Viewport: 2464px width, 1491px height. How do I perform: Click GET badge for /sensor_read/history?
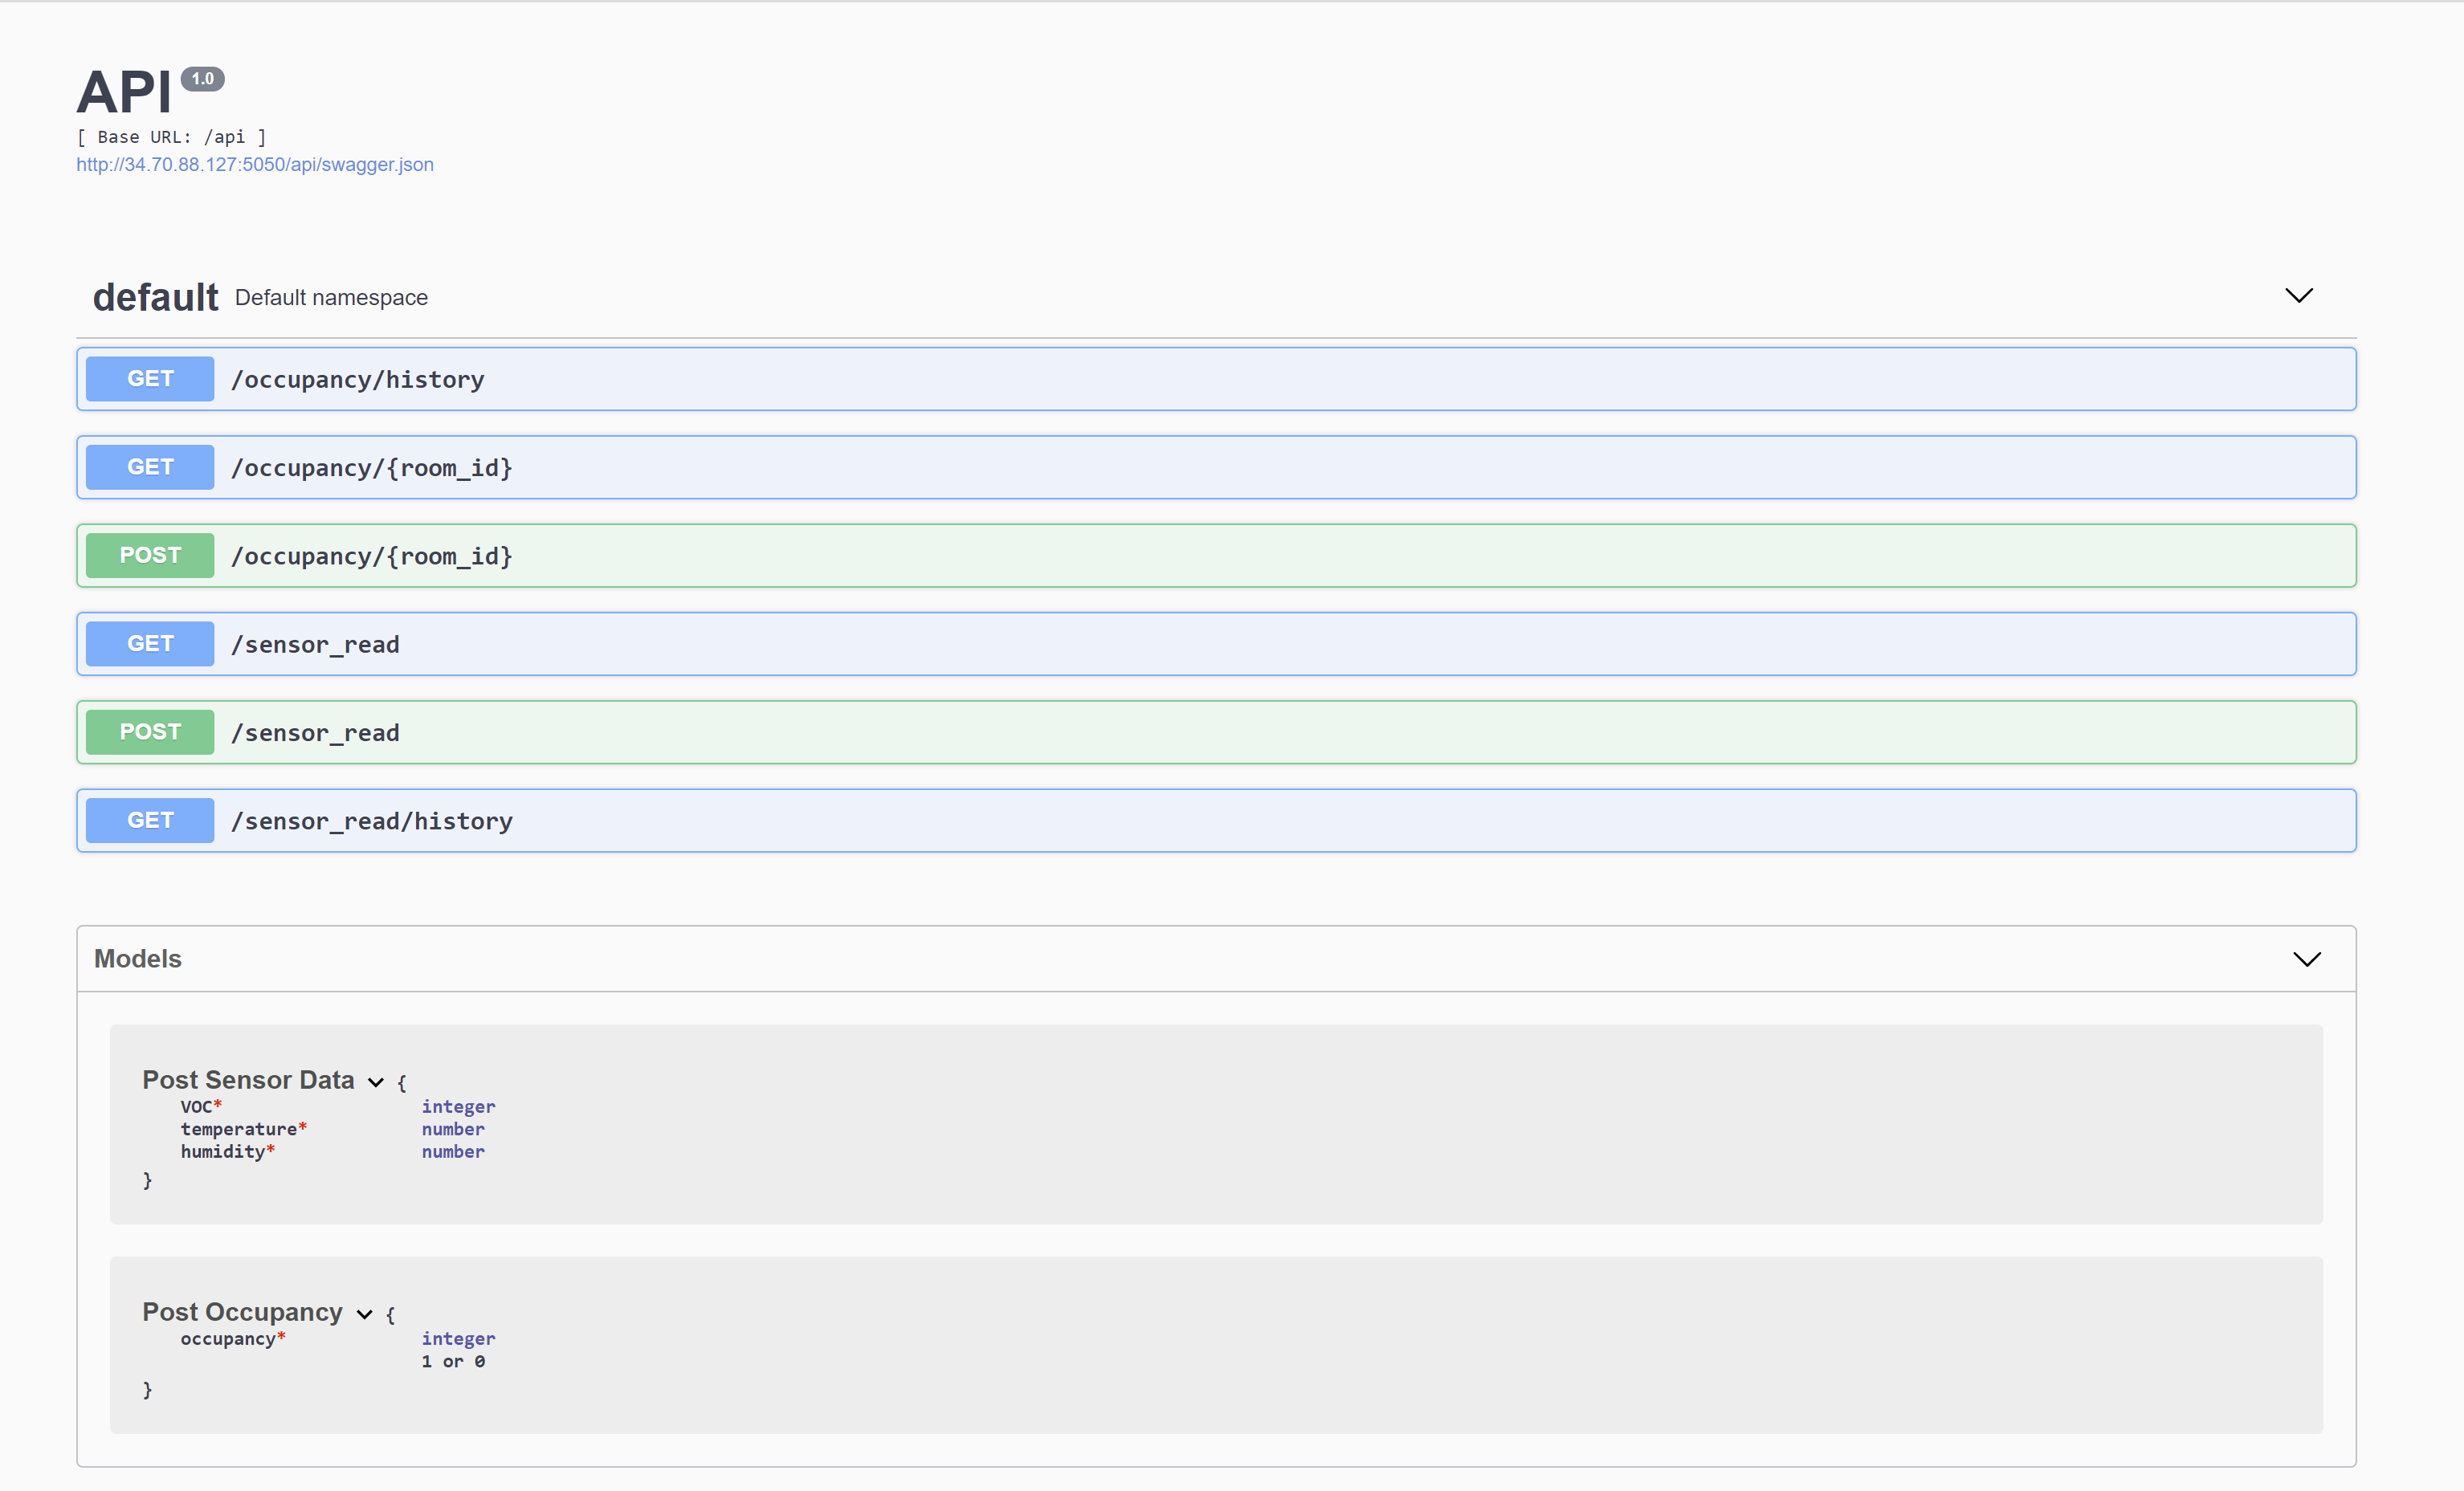pos(150,820)
